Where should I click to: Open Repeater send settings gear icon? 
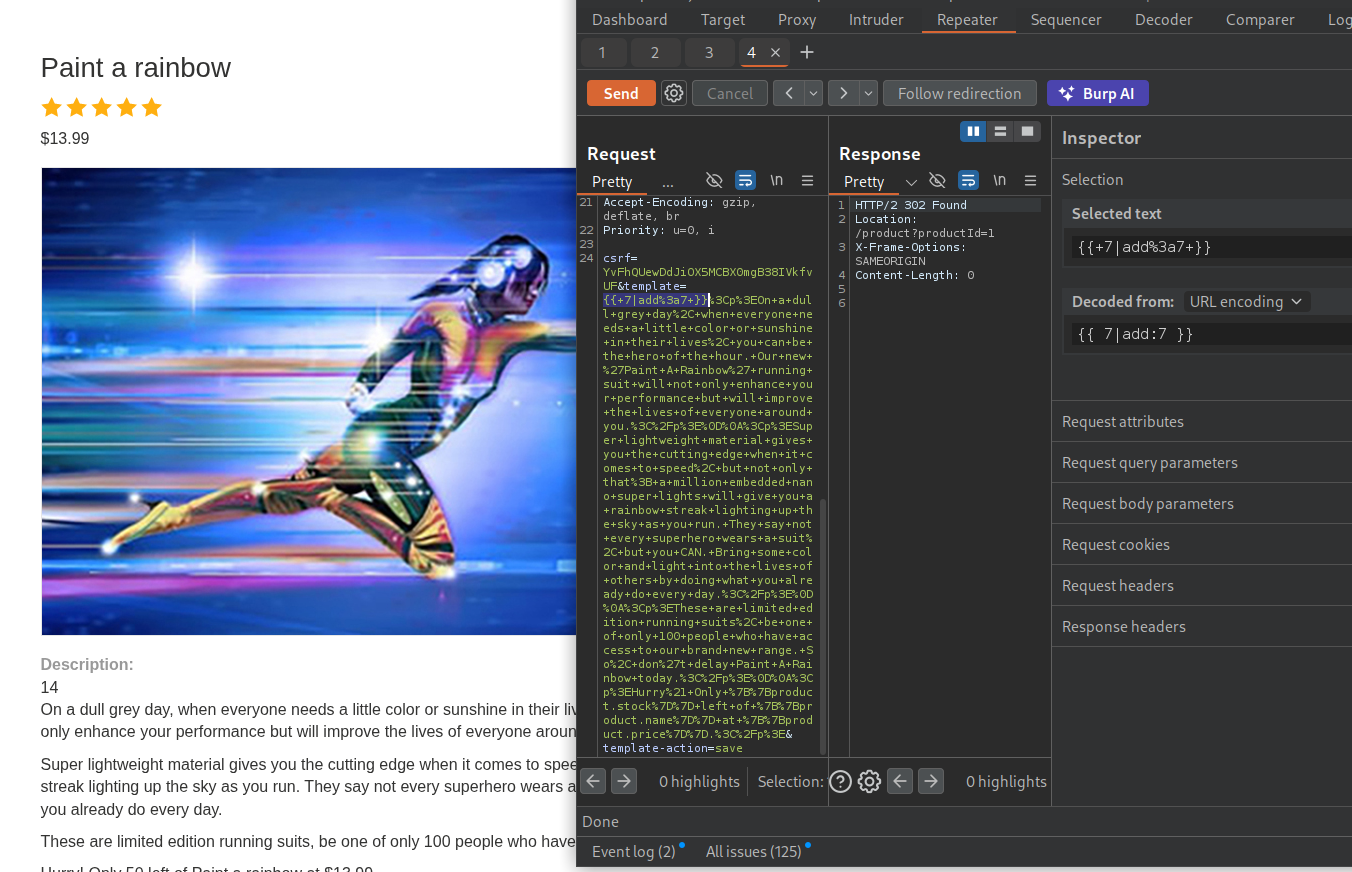674,93
